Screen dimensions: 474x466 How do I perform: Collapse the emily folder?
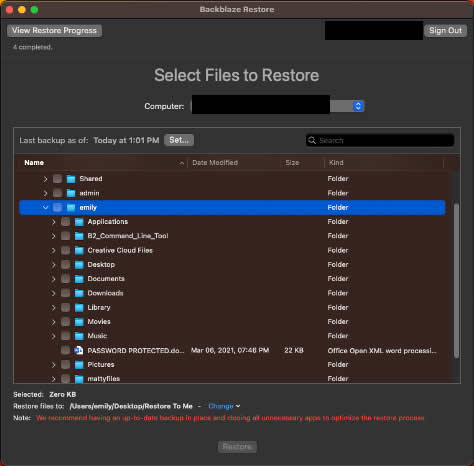45,208
